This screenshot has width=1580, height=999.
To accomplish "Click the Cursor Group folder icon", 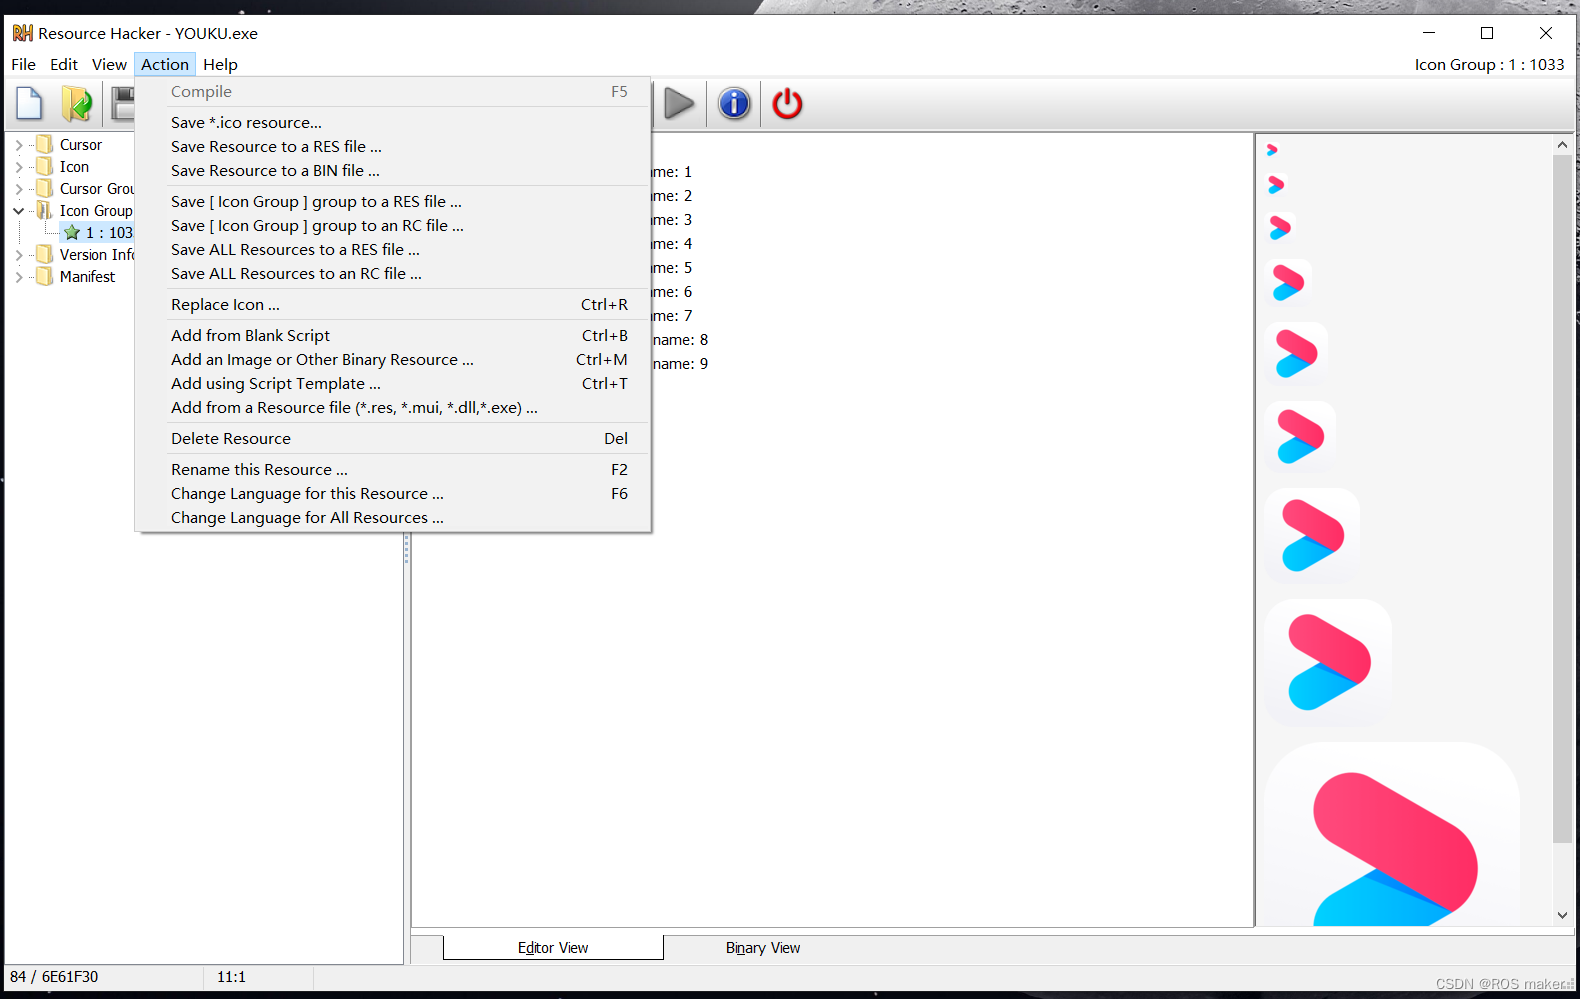I will (44, 188).
